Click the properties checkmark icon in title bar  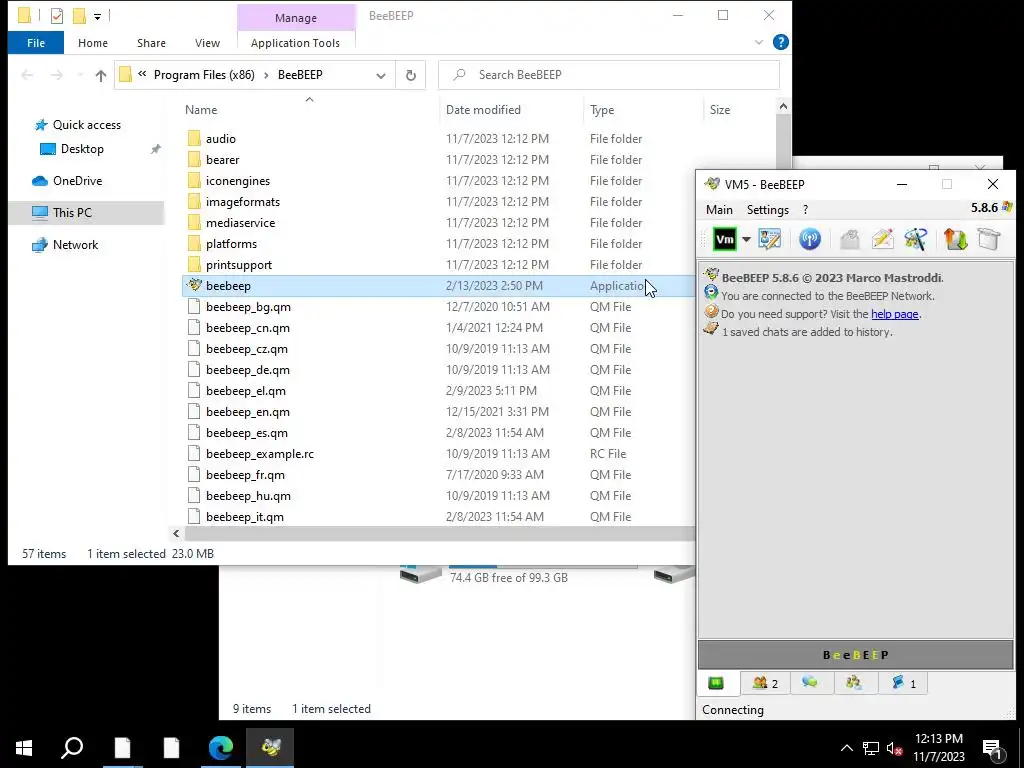[x=57, y=16]
